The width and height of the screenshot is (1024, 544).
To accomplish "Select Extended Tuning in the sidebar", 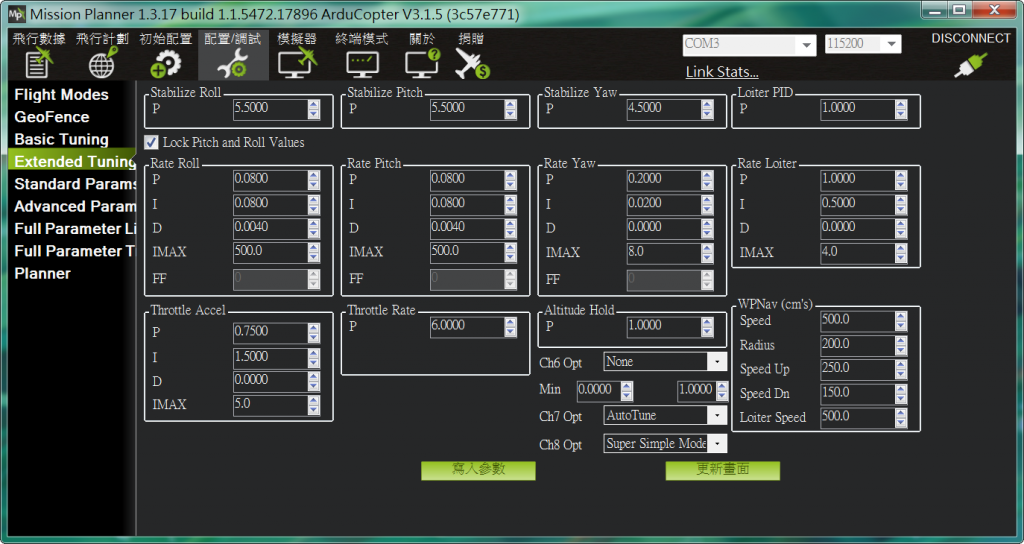I will [x=72, y=161].
